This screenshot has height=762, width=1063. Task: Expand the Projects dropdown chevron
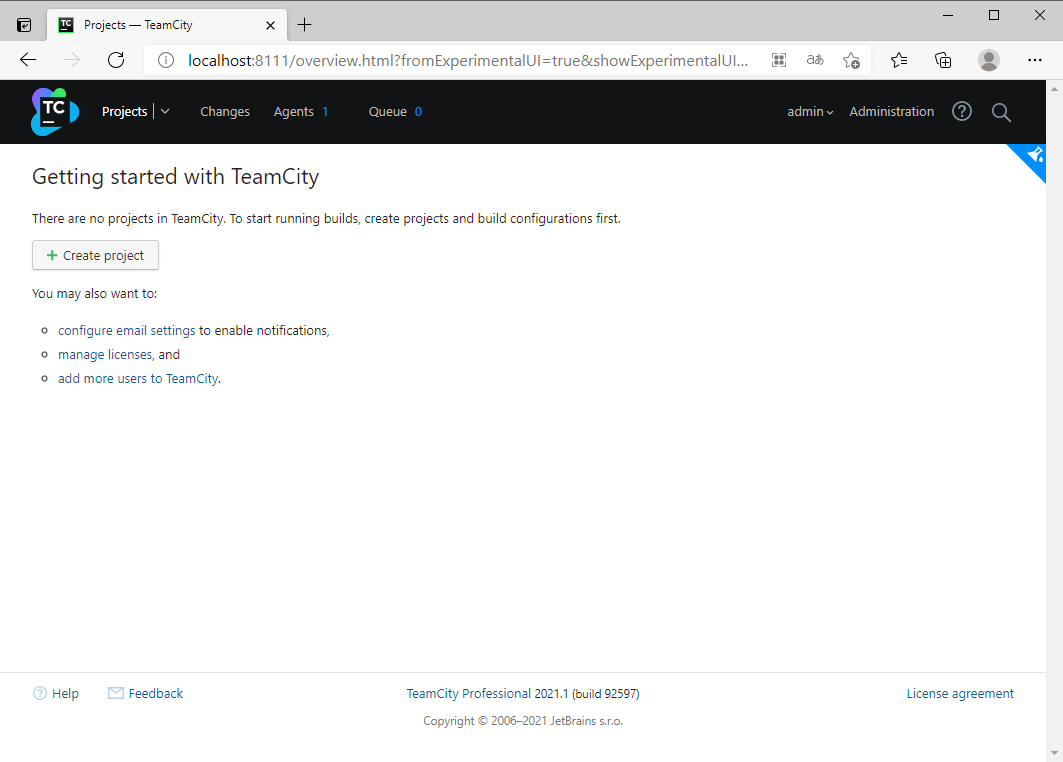[x=165, y=112]
